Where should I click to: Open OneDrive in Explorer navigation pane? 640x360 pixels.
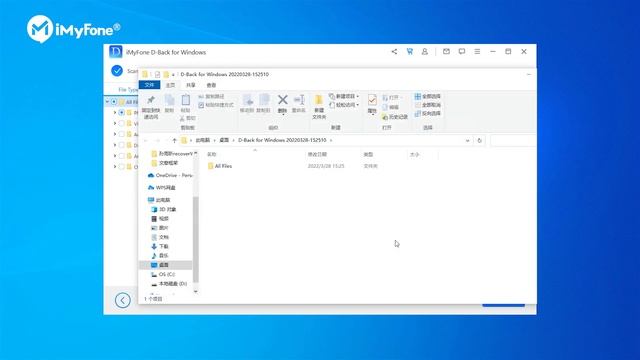pos(170,176)
